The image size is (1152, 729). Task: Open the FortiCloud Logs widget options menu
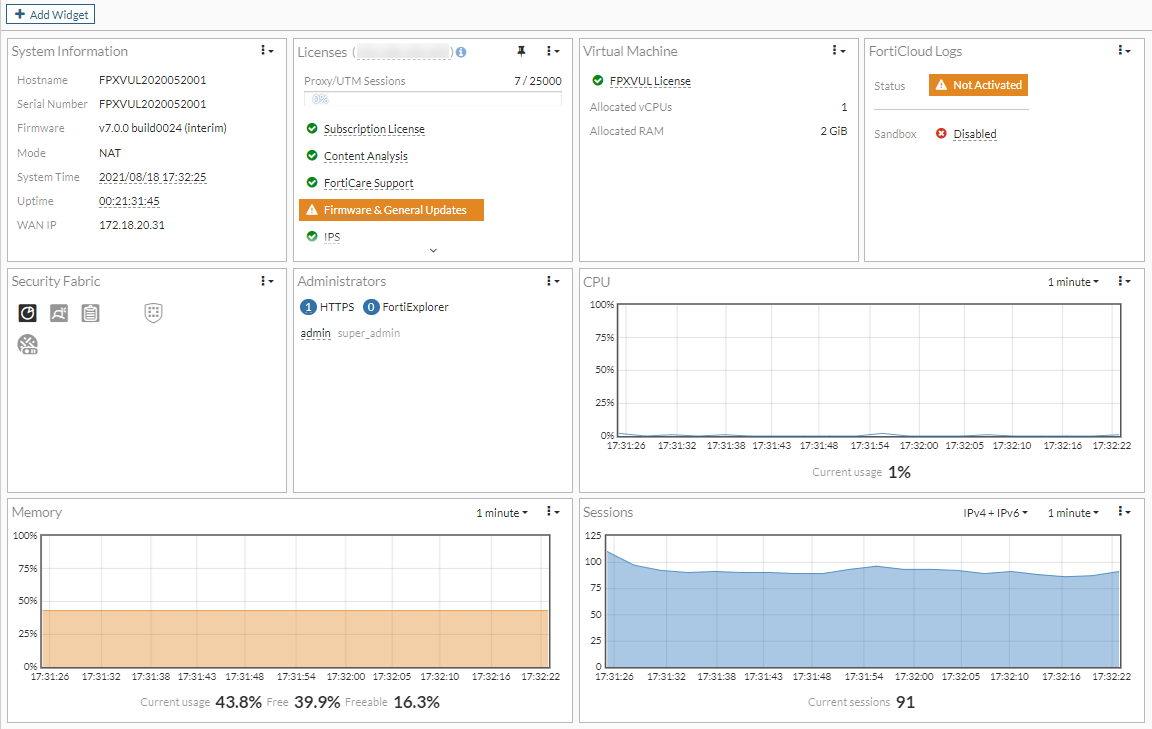(x=1123, y=51)
